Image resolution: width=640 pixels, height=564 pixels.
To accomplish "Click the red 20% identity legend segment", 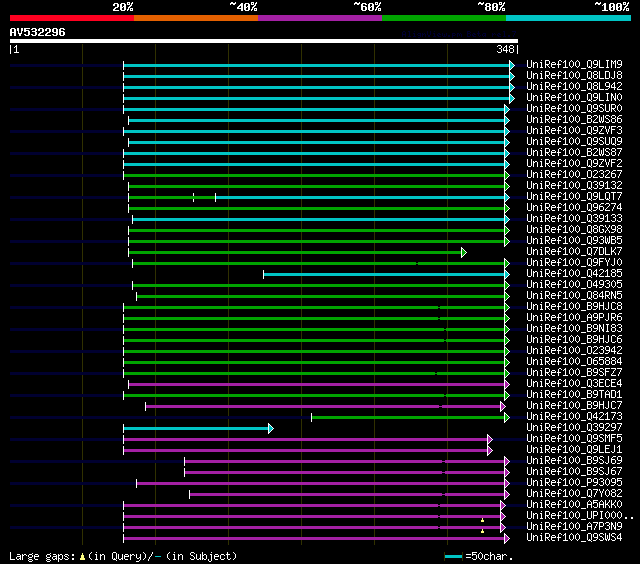I will [72, 18].
